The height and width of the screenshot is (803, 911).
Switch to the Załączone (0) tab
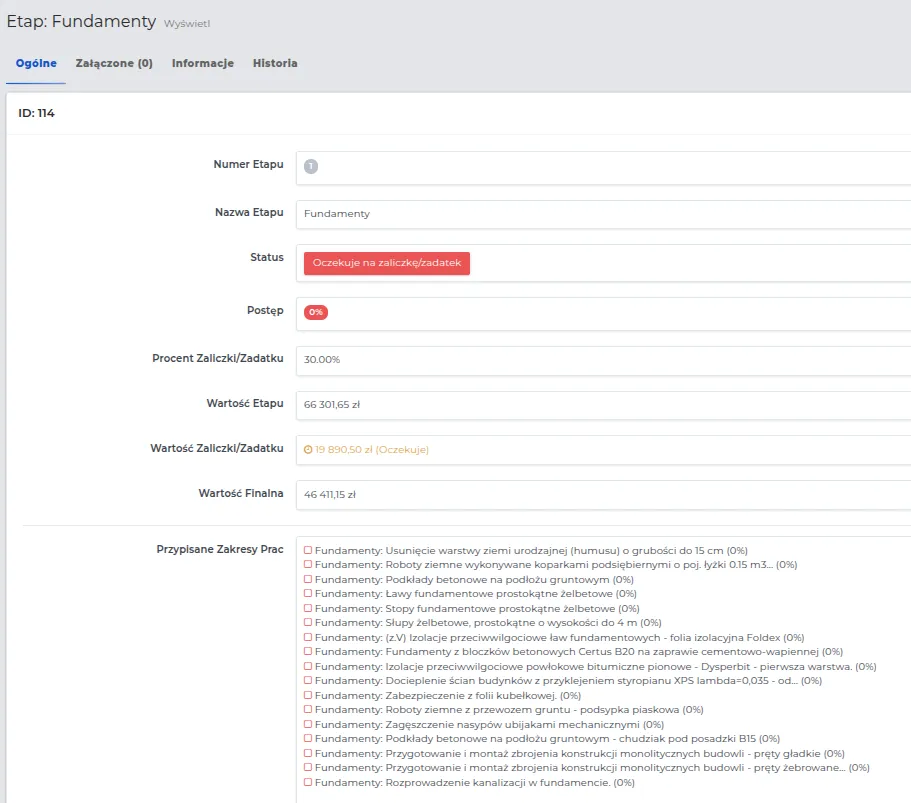[114, 63]
